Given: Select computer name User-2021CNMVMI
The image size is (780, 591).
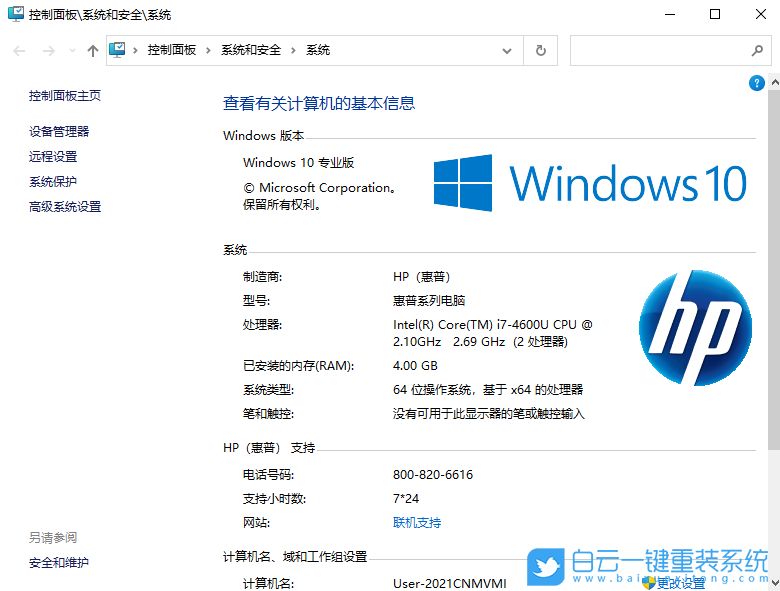Looking at the screenshot, I should pos(450,583).
